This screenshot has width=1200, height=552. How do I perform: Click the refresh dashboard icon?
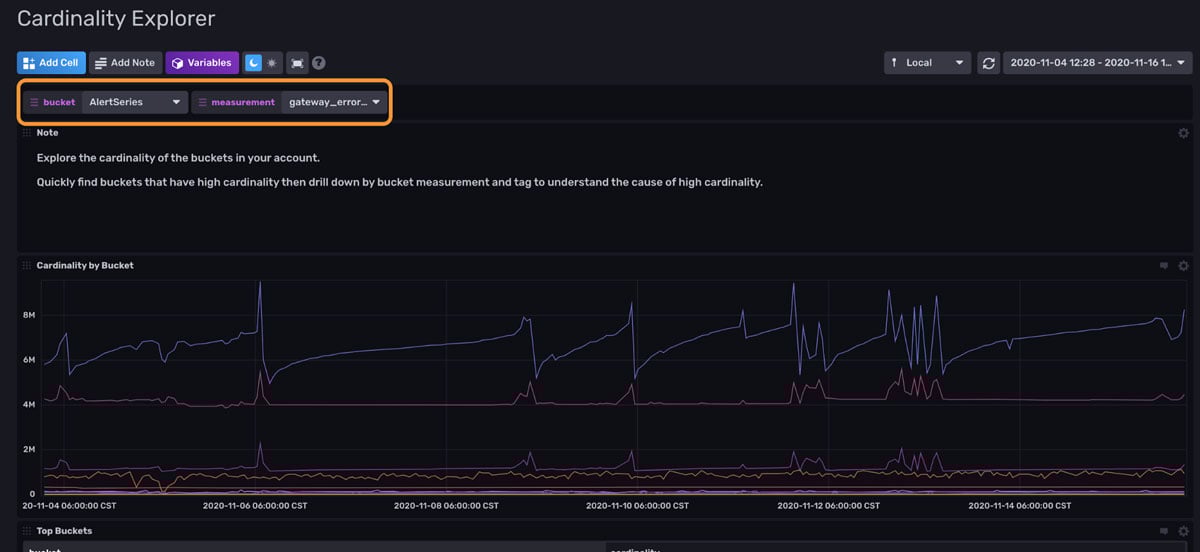tap(988, 63)
